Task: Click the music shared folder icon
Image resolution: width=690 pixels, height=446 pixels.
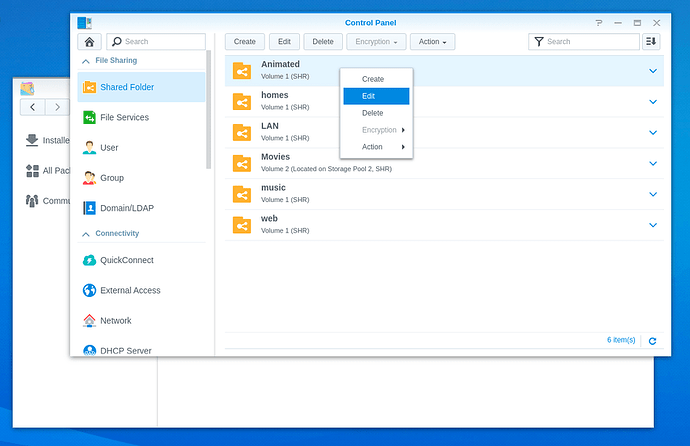Action: (x=242, y=194)
